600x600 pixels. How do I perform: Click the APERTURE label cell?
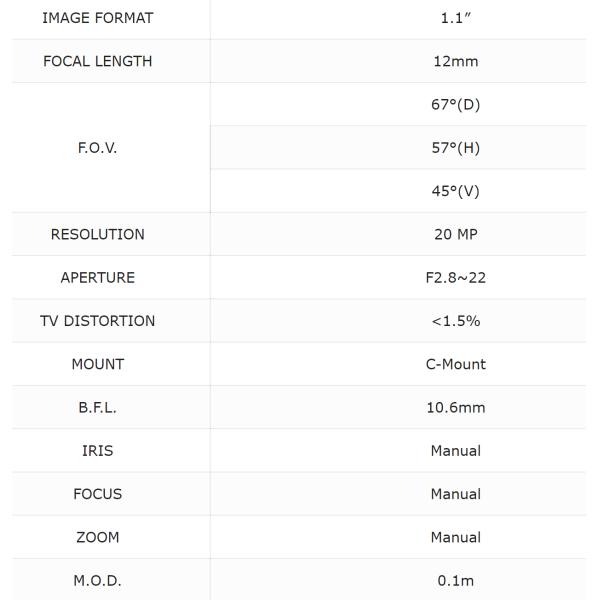tap(98, 277)
